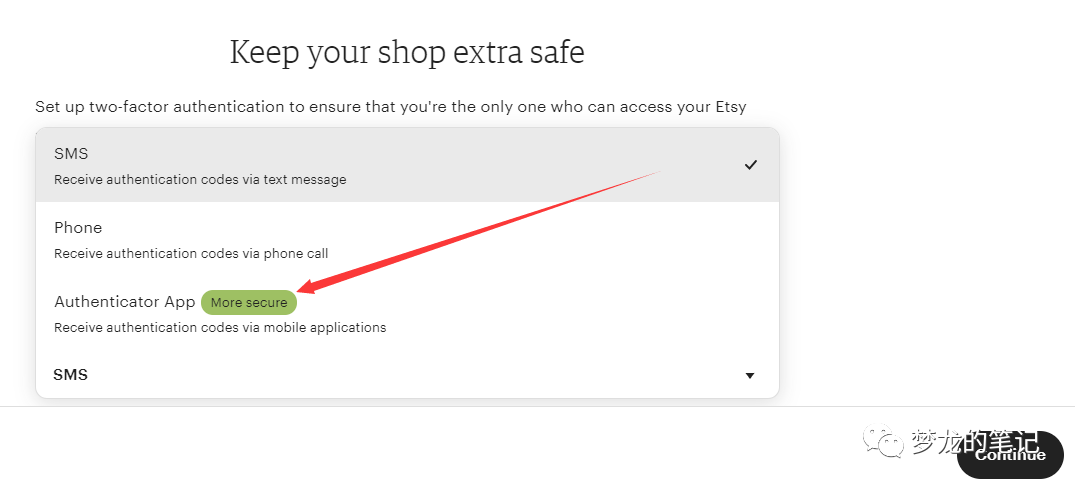The height and width of the screenshot is (489, 1075).
Task: Open the collapsed SMS select field
Action: pyautogui.click(x=400, y=376)
